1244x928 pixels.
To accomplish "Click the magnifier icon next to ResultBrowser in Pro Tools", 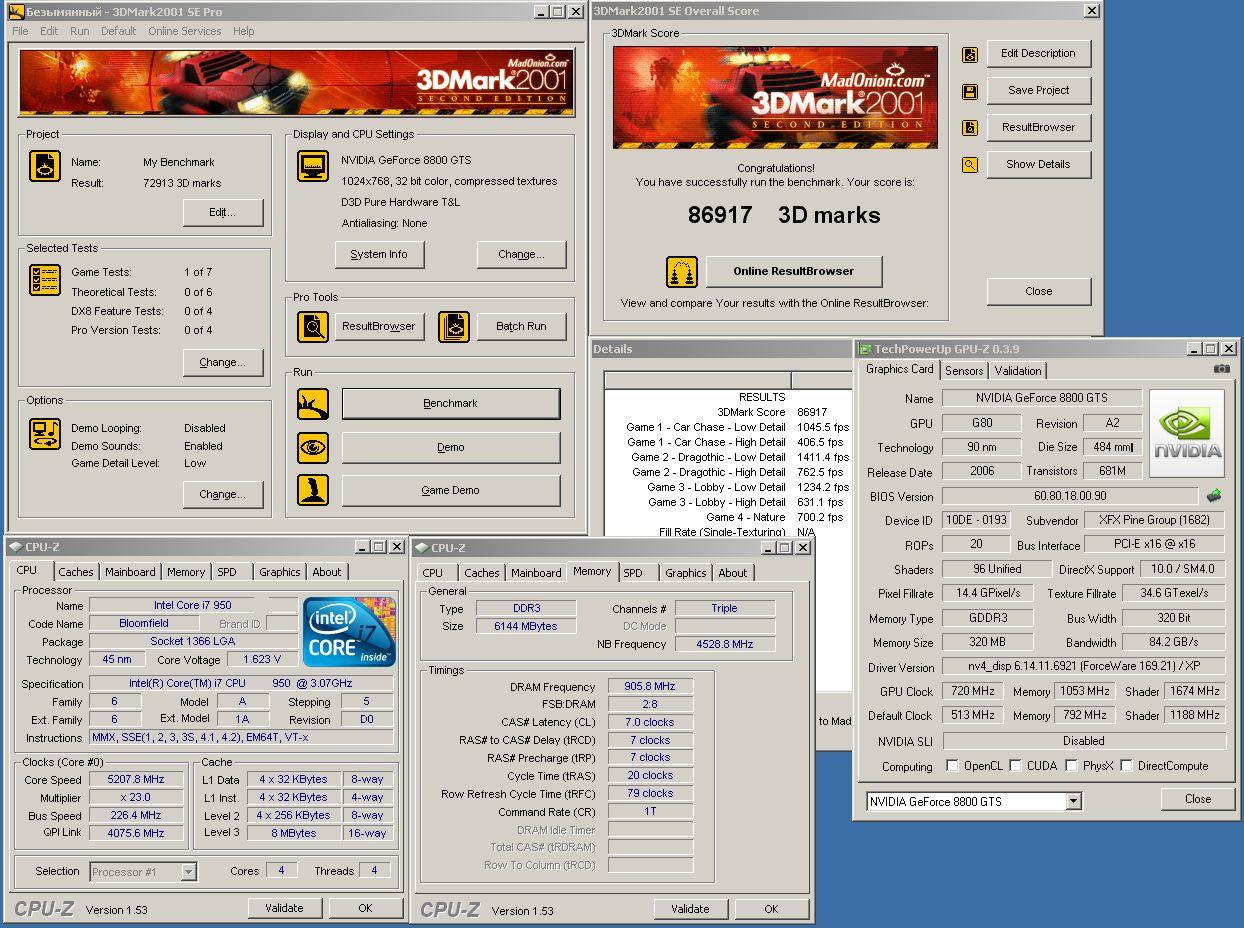I will [x=313, y=327].
